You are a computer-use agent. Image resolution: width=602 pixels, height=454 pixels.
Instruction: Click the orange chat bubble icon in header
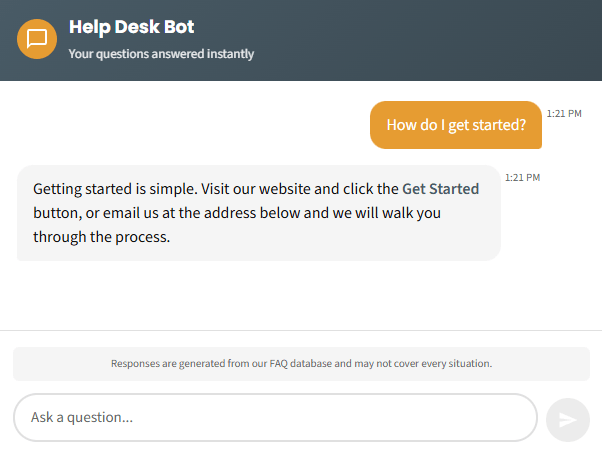pos(37,39)
